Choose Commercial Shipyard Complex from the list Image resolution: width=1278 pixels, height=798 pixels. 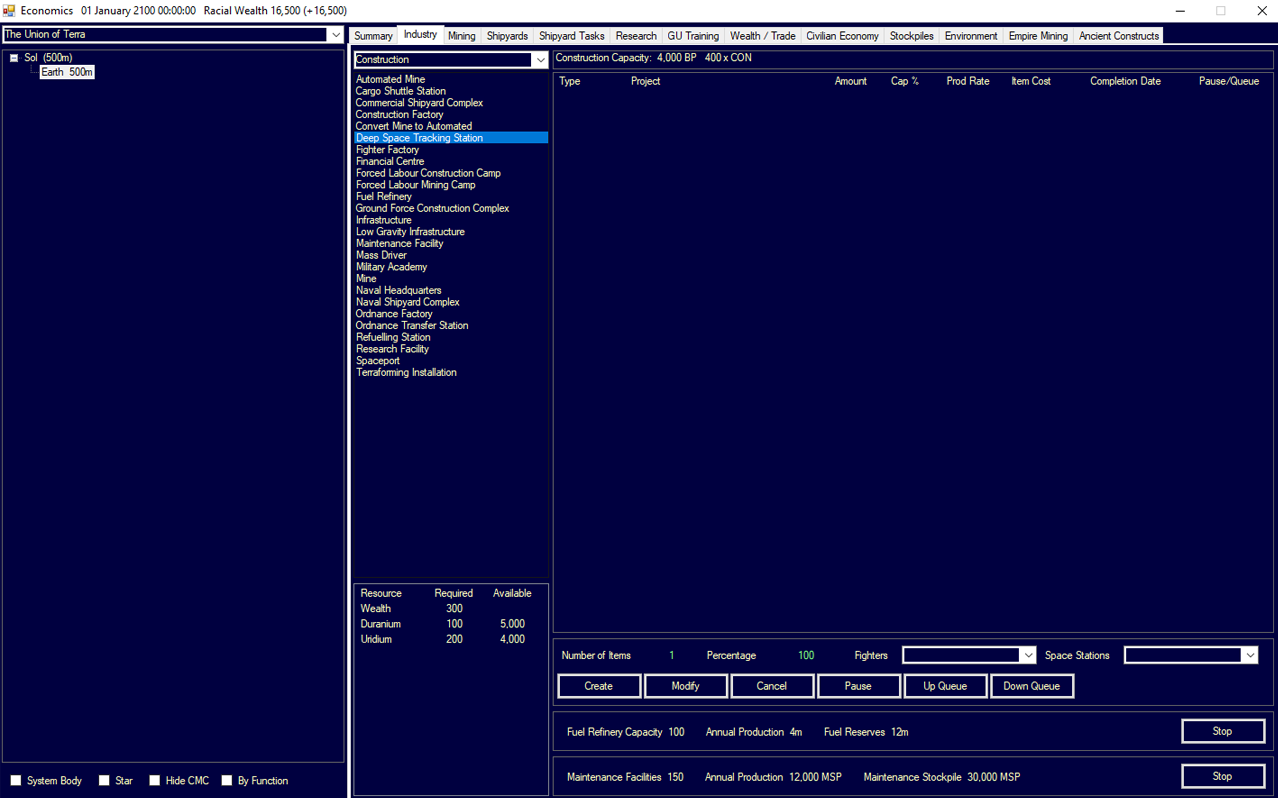point(420,103)
